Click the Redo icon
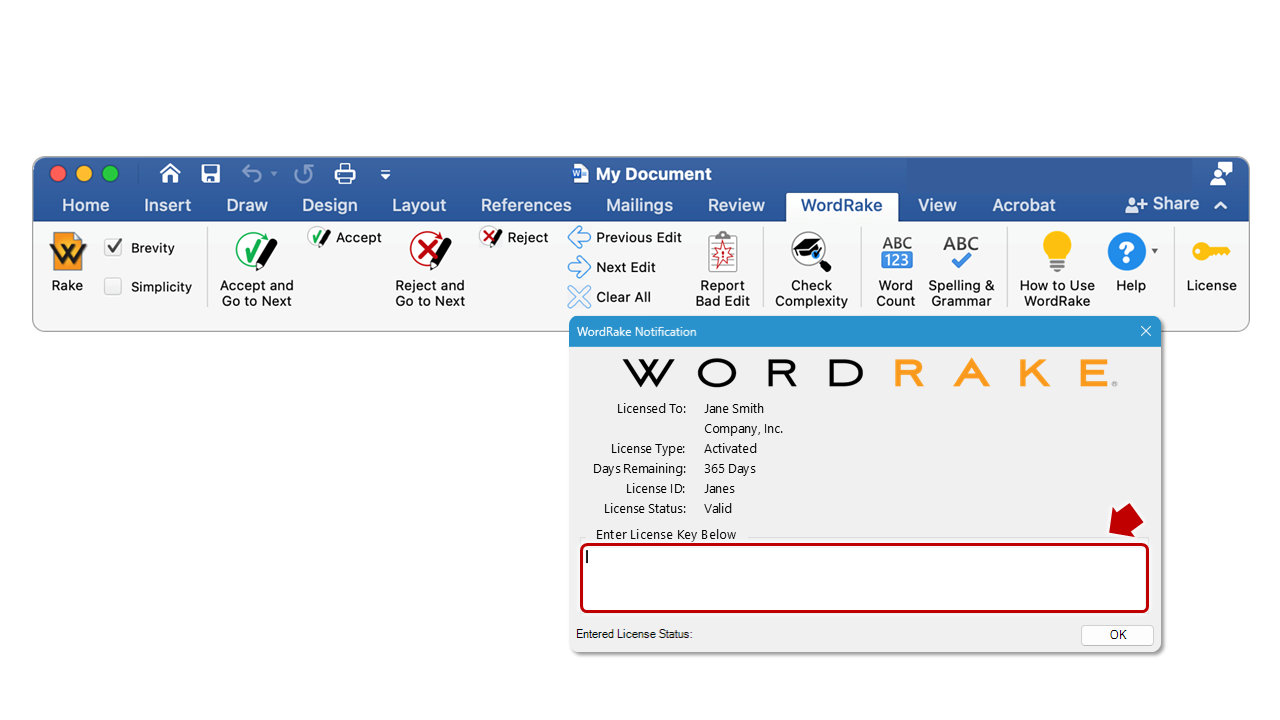Image resolution: width=1280 pixels, height=720 pixels. [x=304, y=174]
